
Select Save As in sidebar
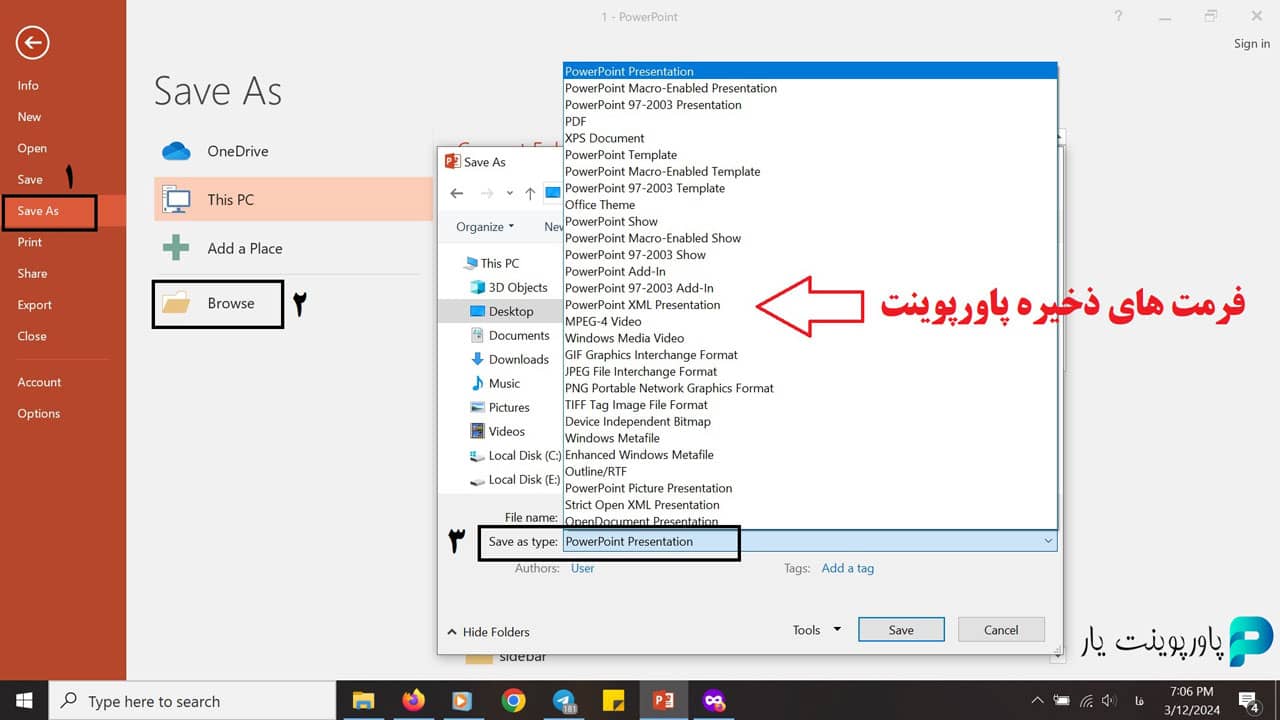pos(38,211)
